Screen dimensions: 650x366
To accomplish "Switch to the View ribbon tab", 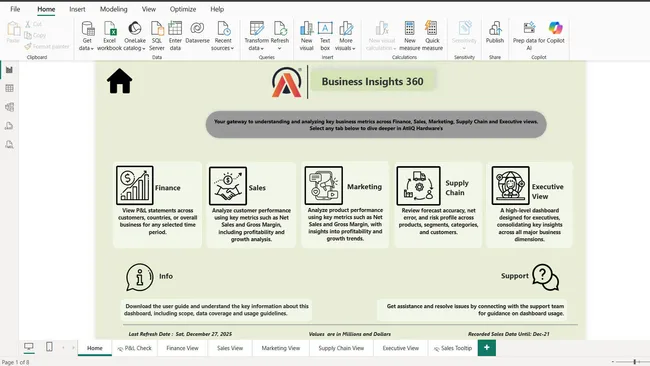I will click(x=149, y=9).
